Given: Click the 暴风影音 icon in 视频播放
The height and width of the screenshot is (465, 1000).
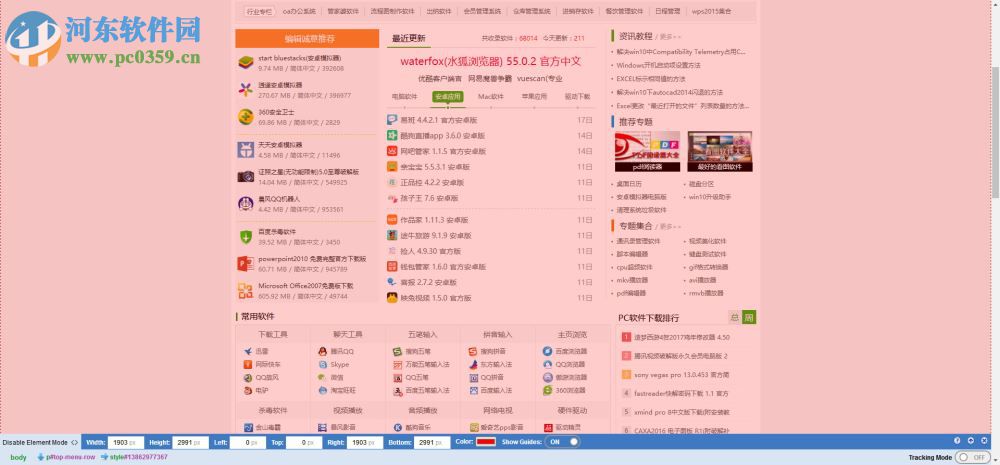Looking at the screenshot, I should tap(323, 427).
